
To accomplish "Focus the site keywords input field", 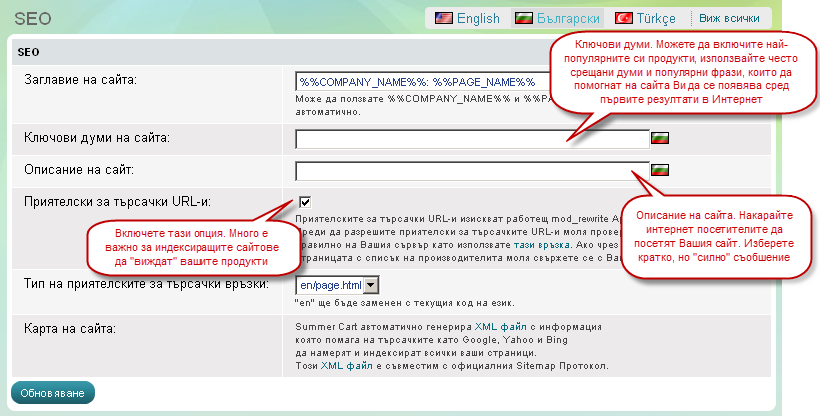I will point(472,138).
